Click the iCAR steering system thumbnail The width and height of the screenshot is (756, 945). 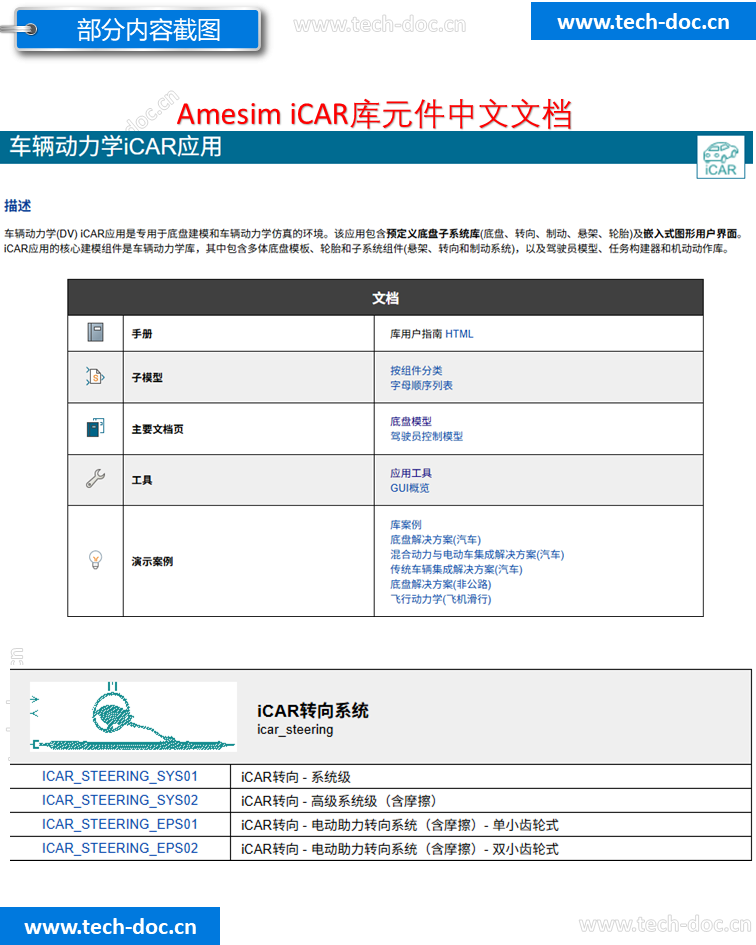click(x=133, y=717)
